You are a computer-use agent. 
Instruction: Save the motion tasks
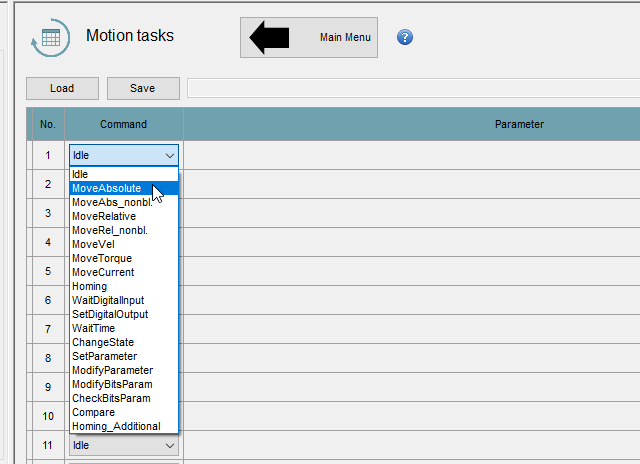[x=143, y=88]
